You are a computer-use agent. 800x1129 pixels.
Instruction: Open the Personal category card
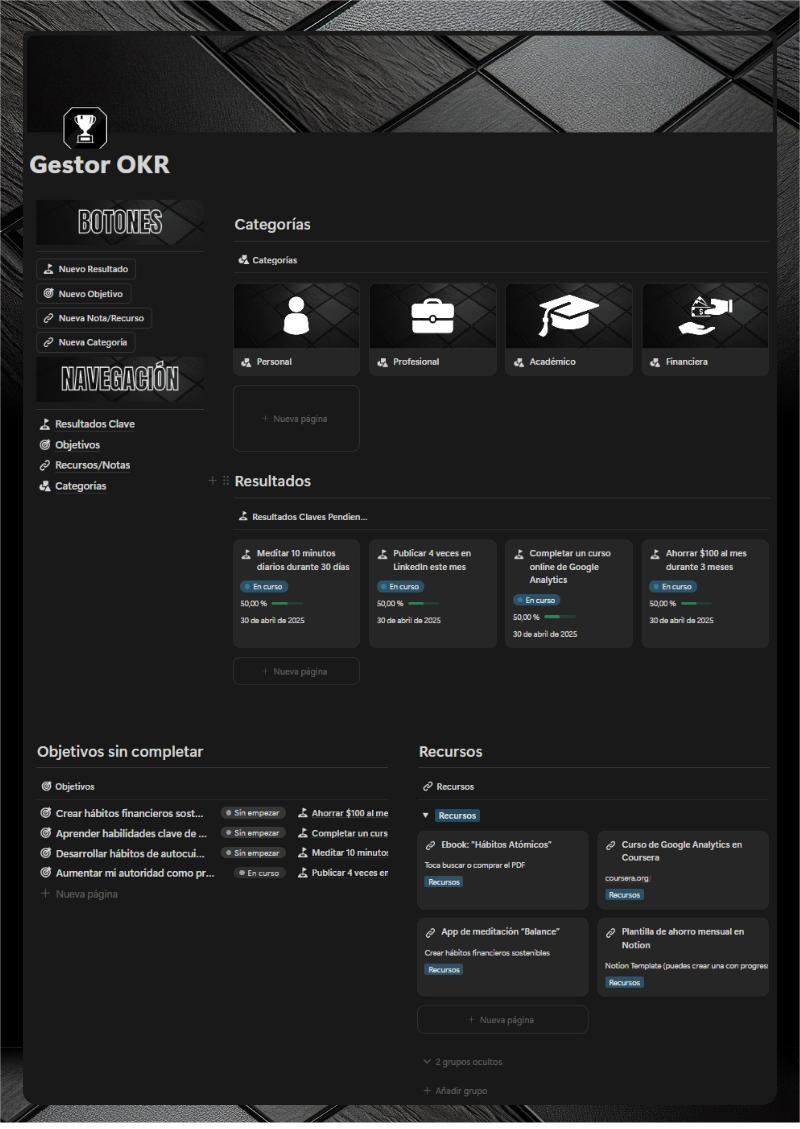296,329
